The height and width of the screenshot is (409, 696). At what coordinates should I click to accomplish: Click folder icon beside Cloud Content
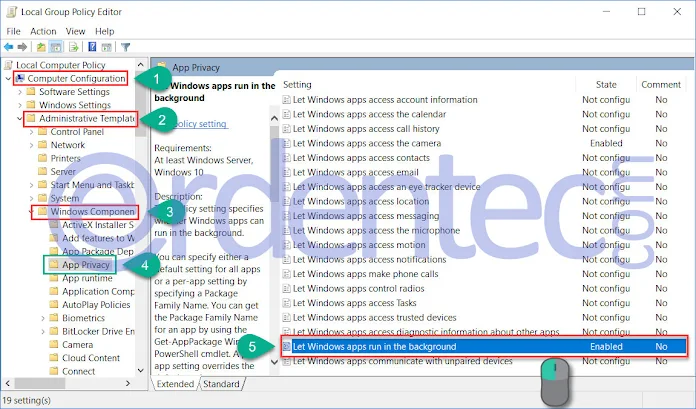click(x=54, y=358)
